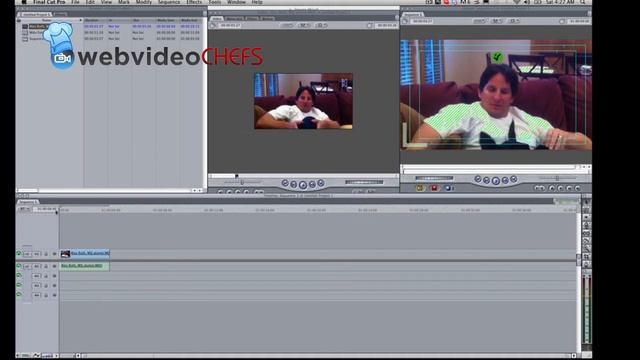
Task: Open the Canvas zoom level dropdown
Action: [479, 21]
